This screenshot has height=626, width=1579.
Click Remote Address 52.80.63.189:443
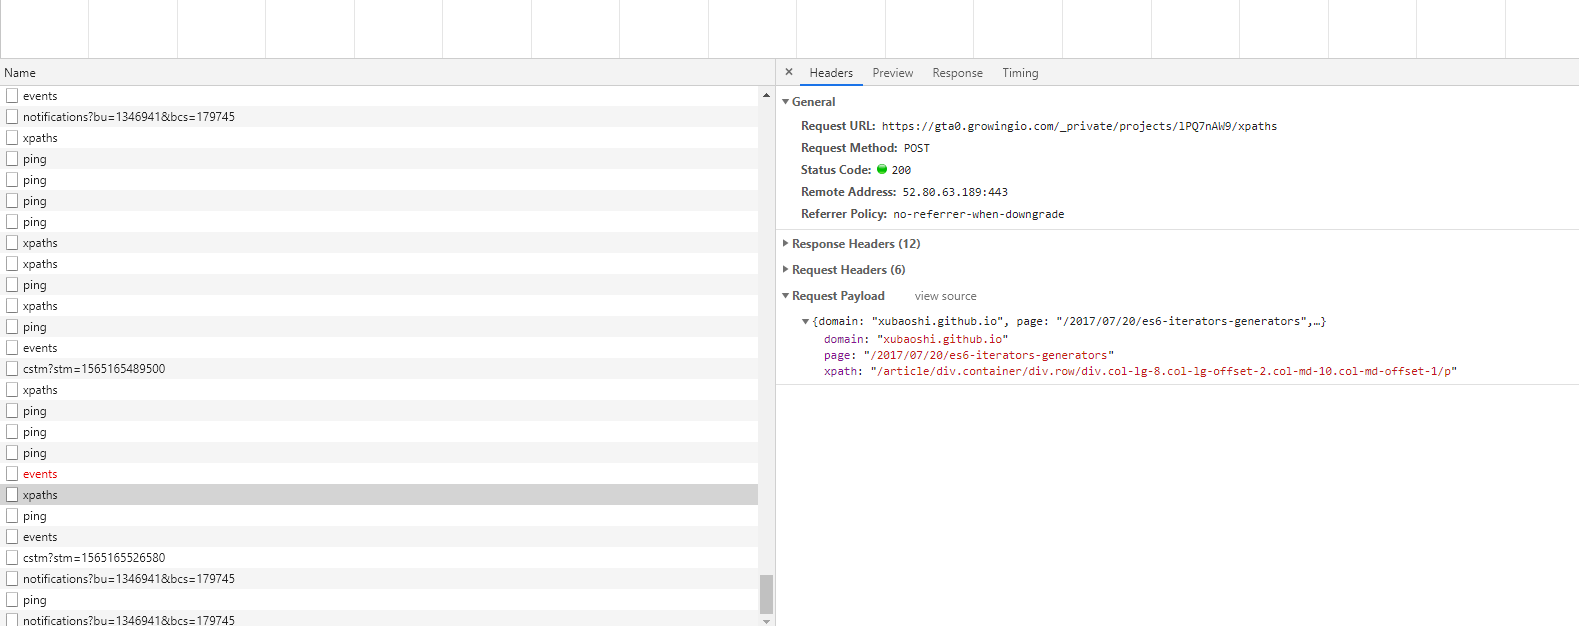[x=955, y=192]
